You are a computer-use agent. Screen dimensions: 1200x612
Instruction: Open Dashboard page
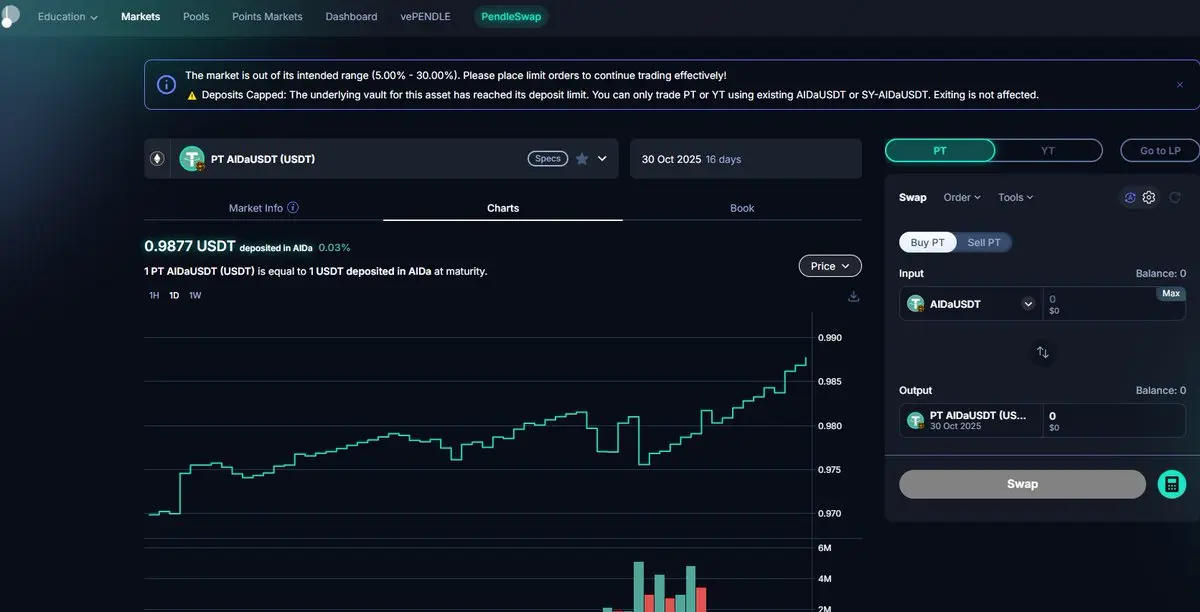pos(351,16)
